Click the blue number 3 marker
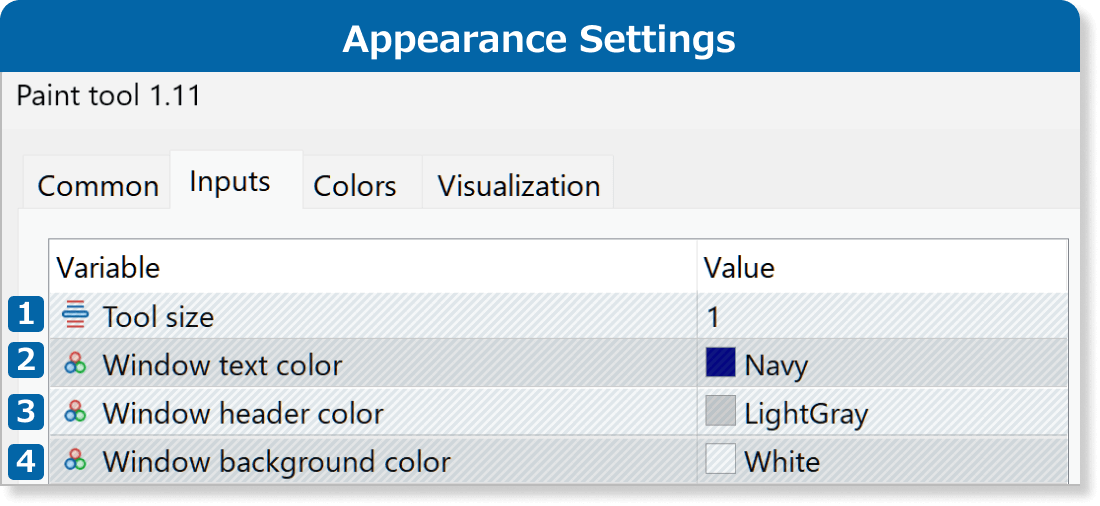Screen dimensions: 1100x506 pos(26,412)
